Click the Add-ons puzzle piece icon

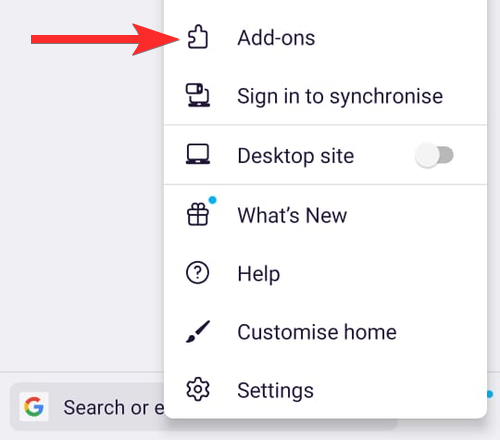pyautogui.click(x=198, y=37)
